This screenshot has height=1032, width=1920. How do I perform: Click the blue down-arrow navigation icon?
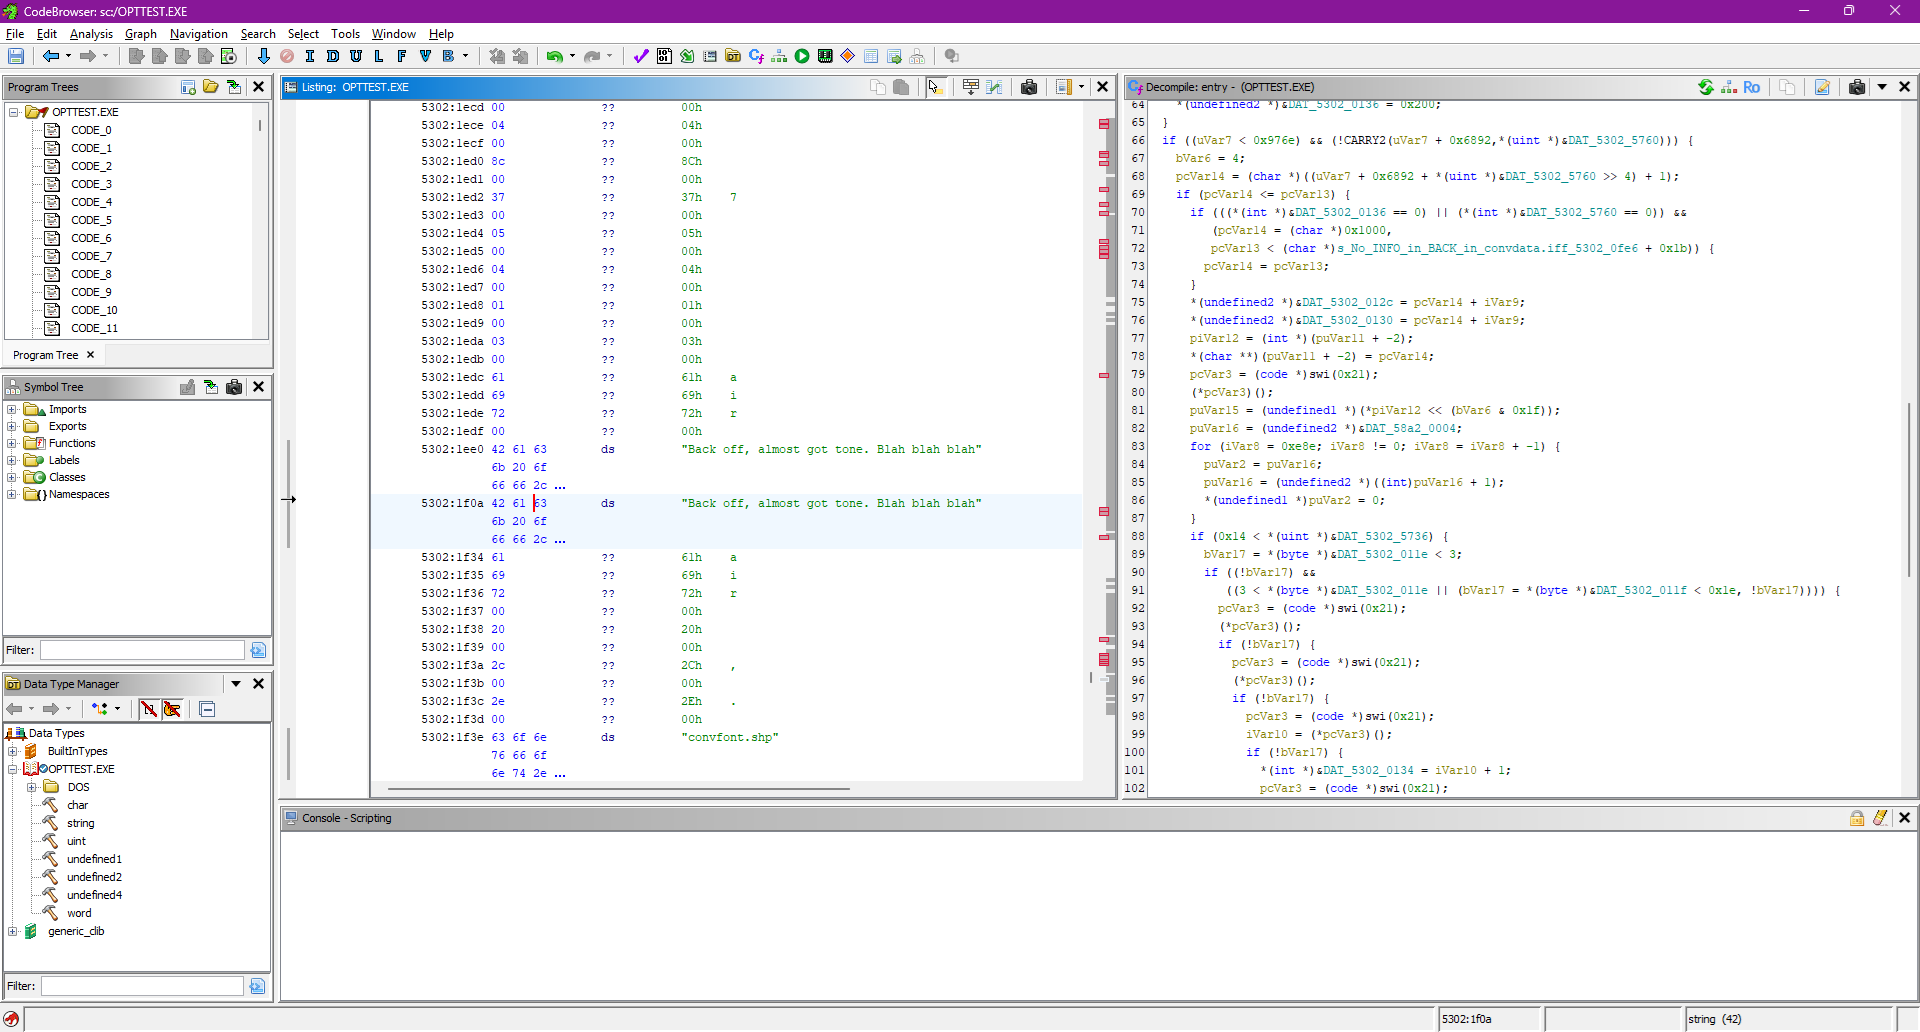263,56
